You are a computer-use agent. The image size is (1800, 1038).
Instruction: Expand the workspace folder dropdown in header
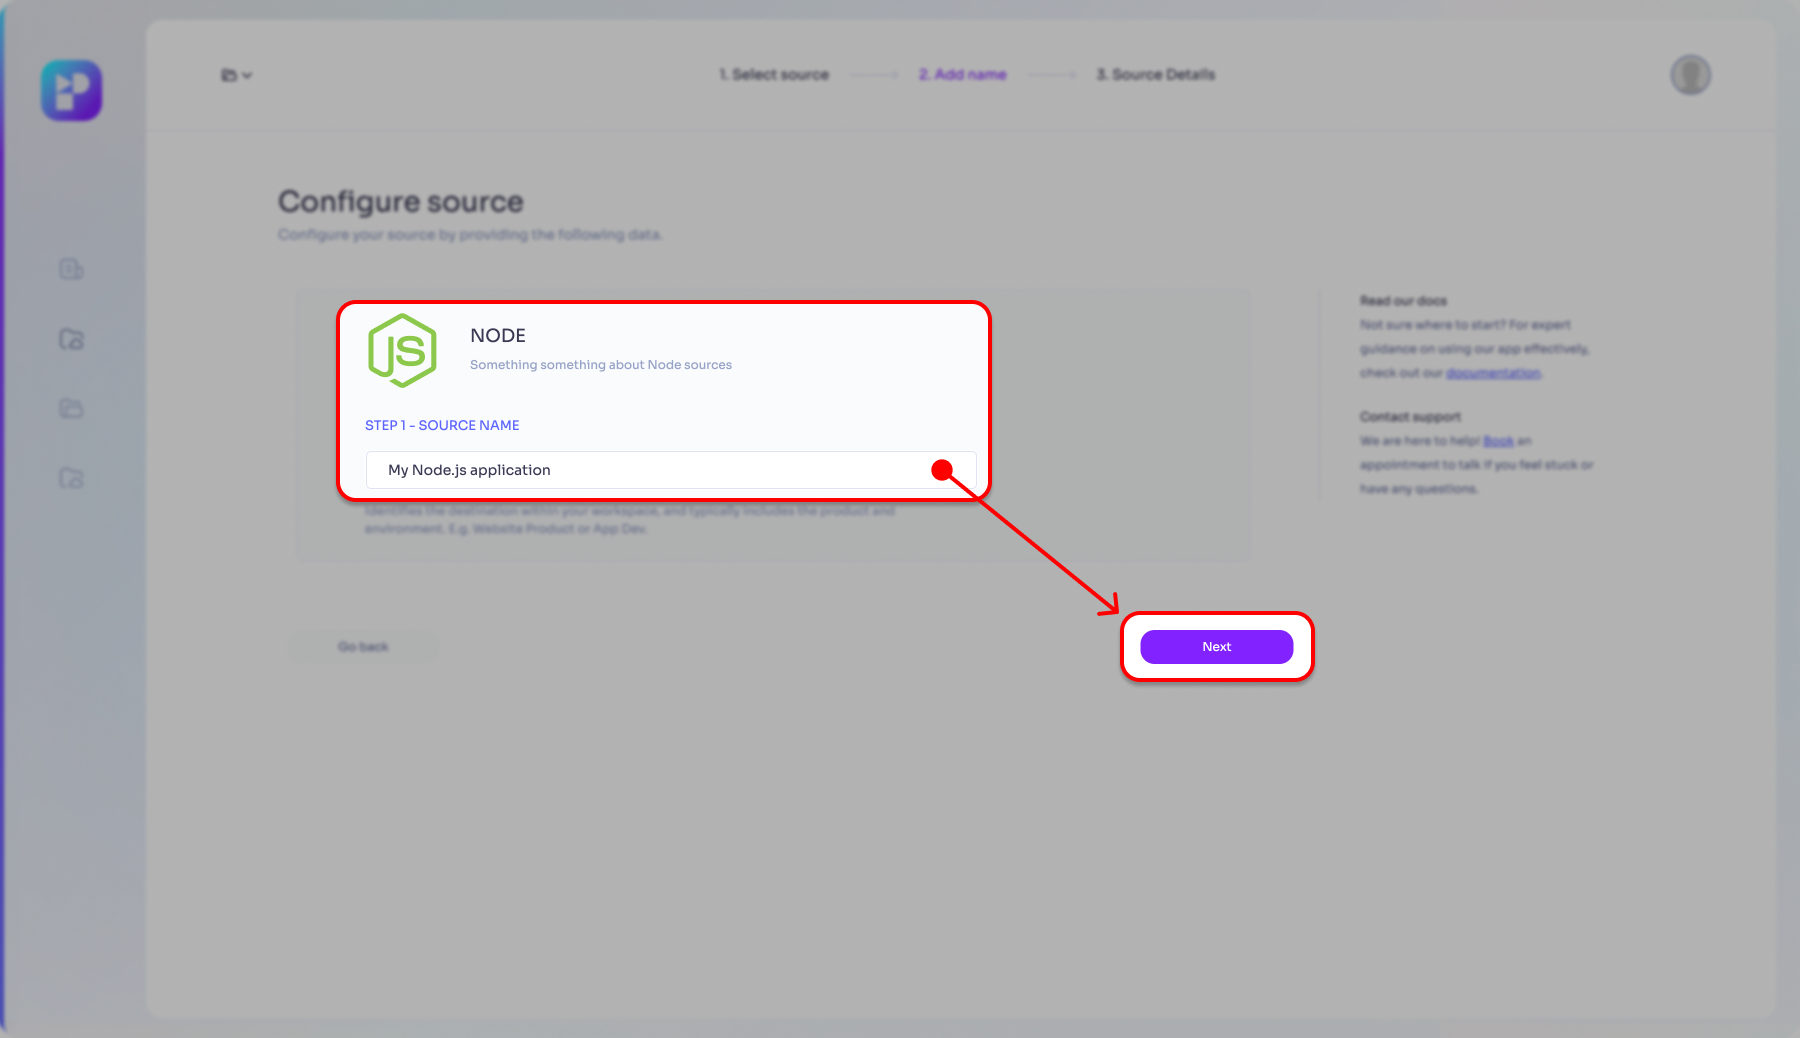click(236, 75)
